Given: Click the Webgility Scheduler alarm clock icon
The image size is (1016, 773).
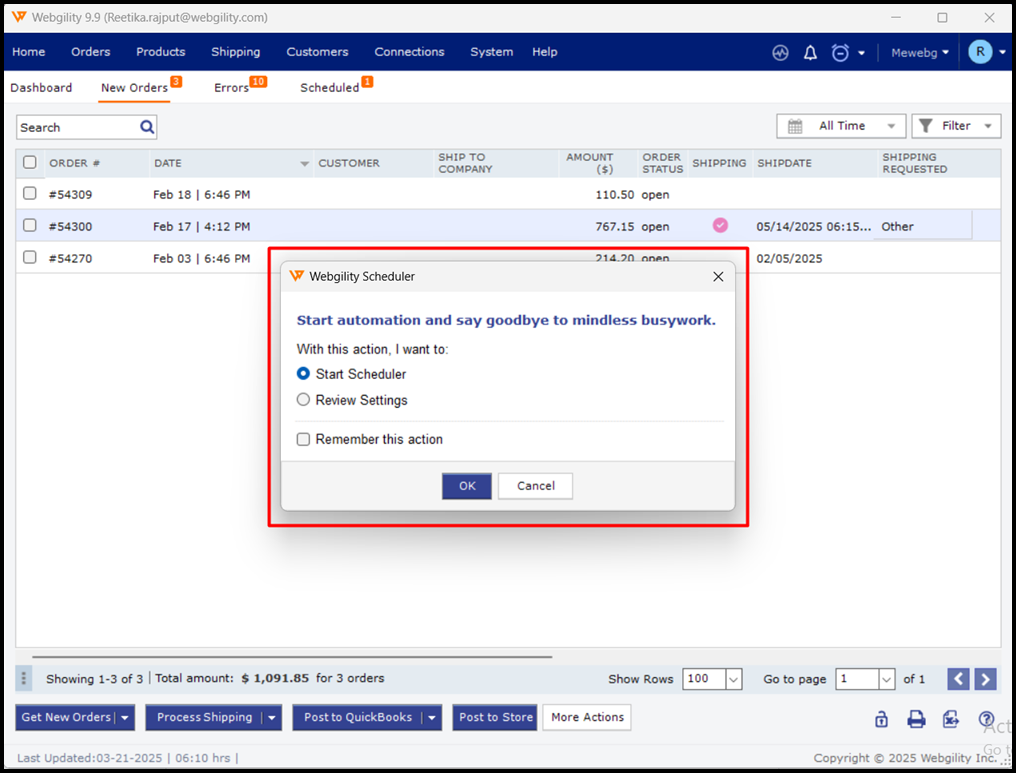Looking at the screenshot, I should (838, 52).
